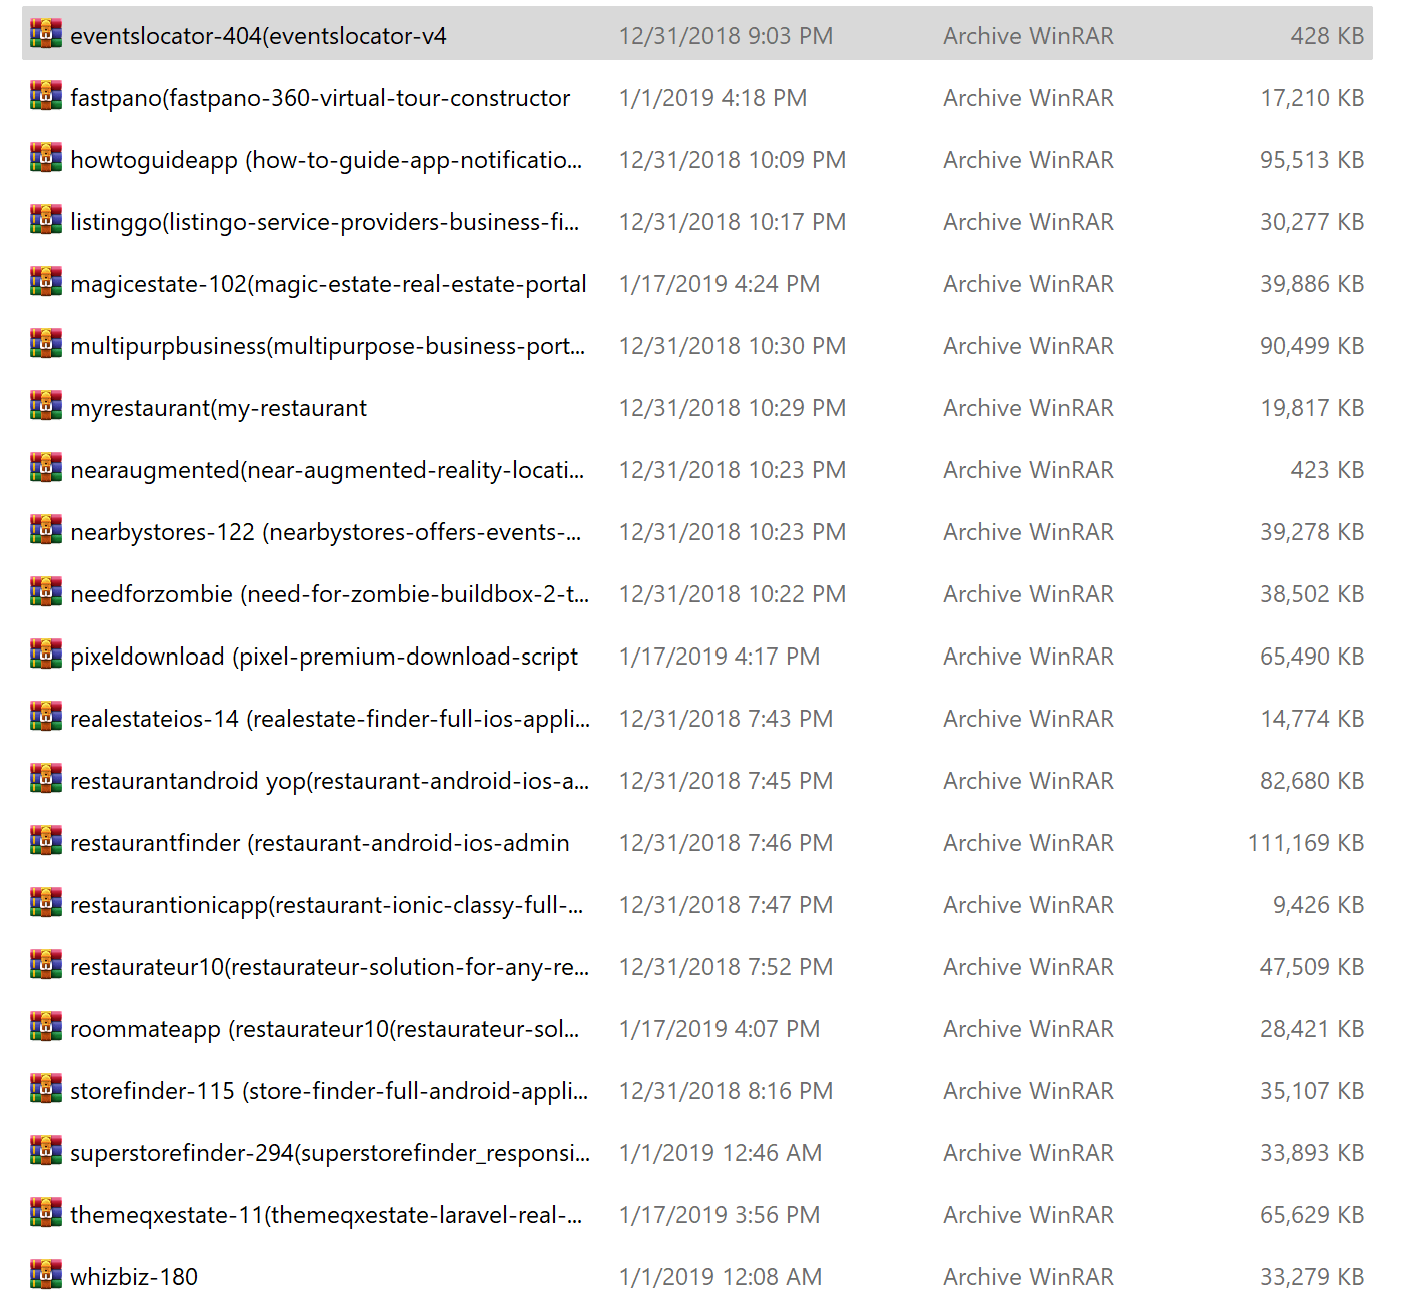Click the date 1/17/2019 4:17 PM
The height and width of the screenshot is (1302, 1426).
[720, 656]
